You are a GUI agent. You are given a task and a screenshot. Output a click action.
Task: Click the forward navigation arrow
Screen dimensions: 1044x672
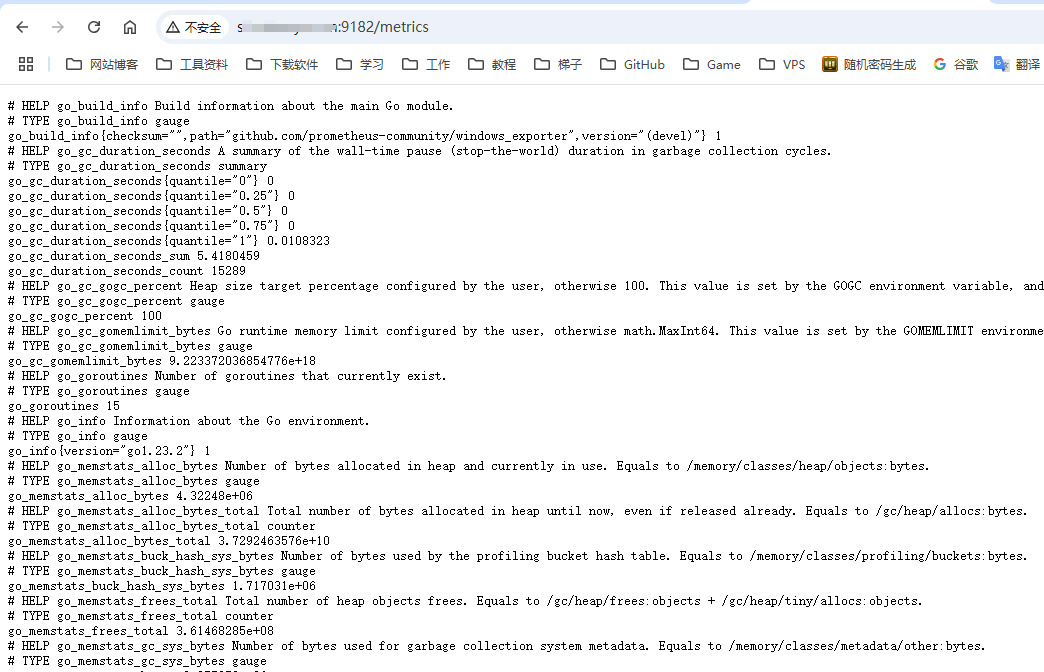58,27
